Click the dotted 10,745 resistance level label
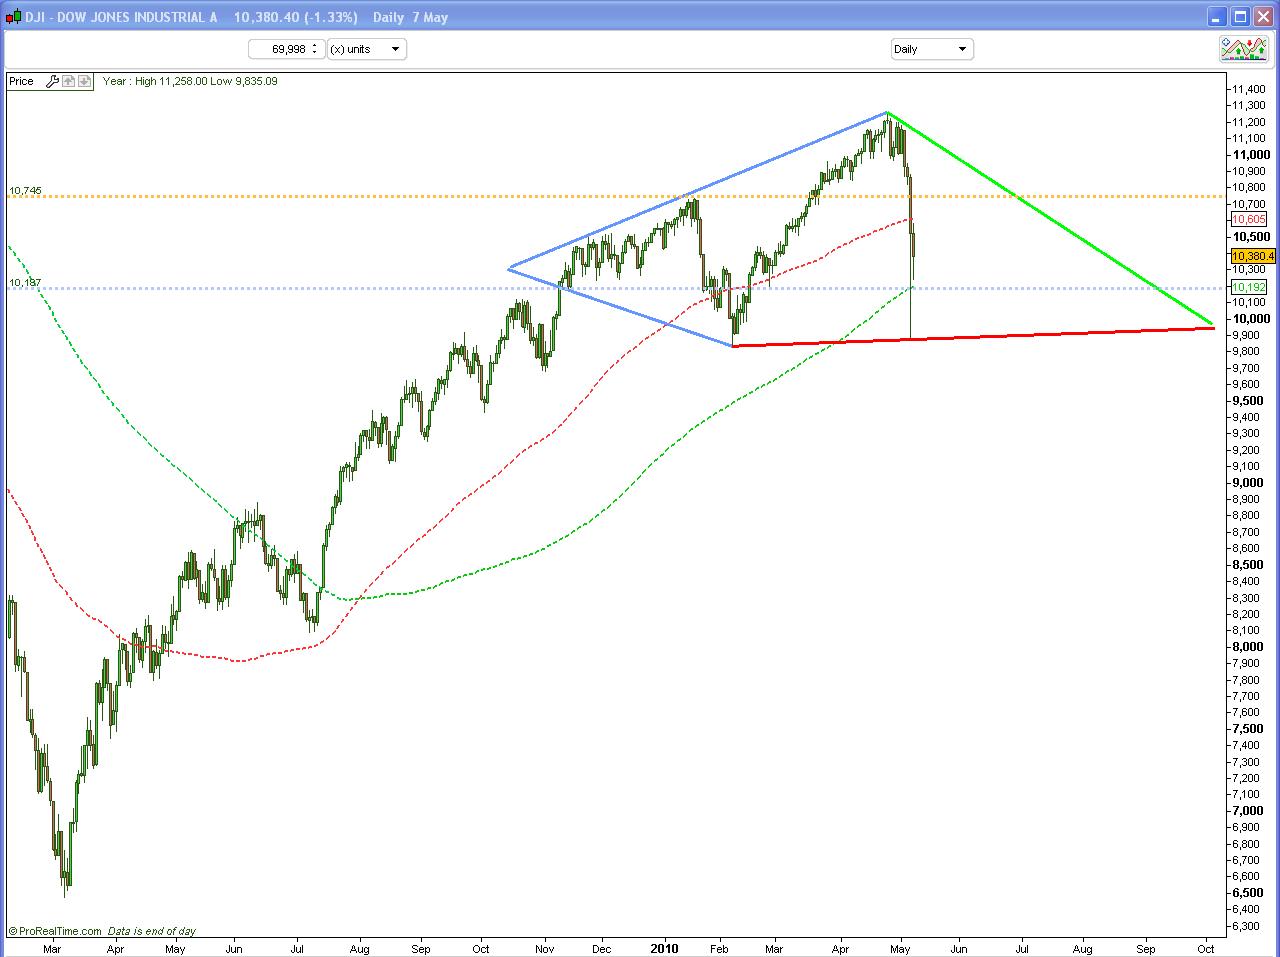This screenshot has width=1280, height=957. [24, 190]
